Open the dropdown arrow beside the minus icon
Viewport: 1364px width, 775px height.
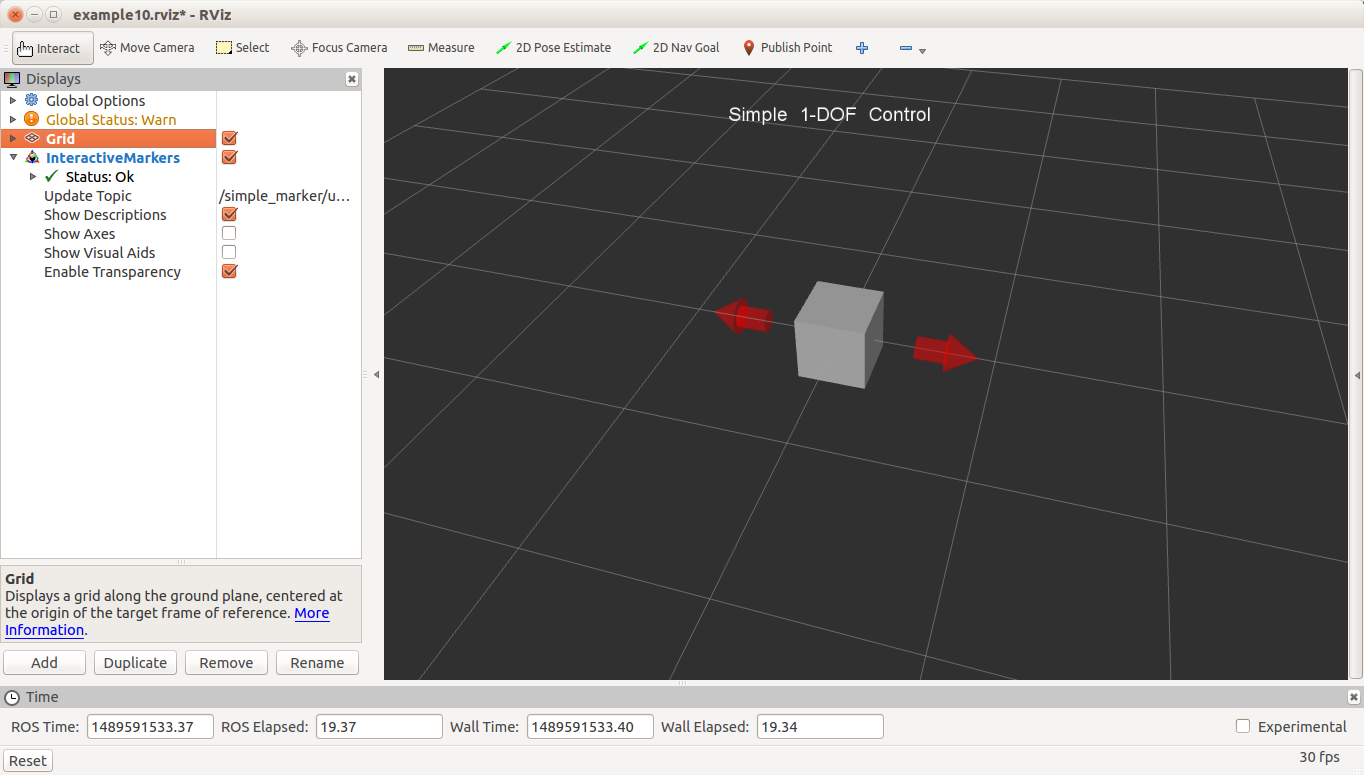click(x=922, y=51)
